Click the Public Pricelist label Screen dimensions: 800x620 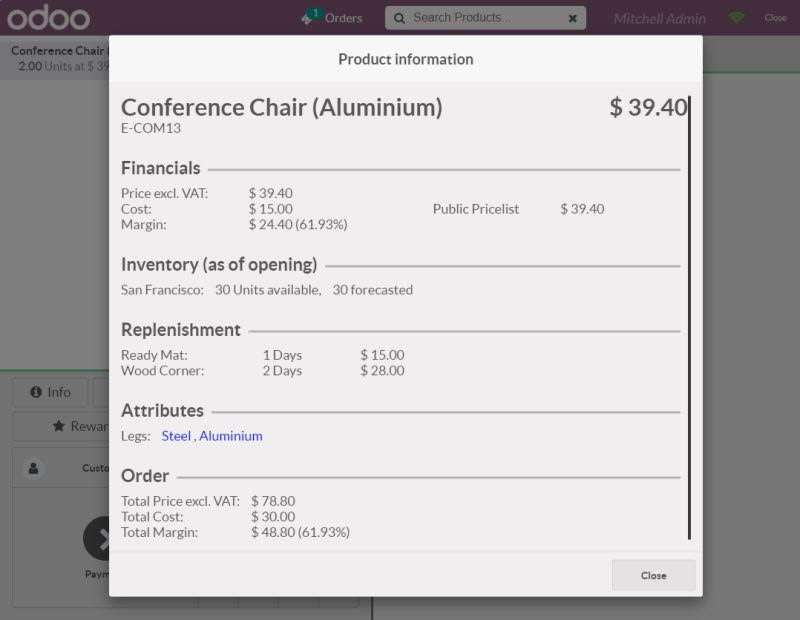[x=475, y=209]
